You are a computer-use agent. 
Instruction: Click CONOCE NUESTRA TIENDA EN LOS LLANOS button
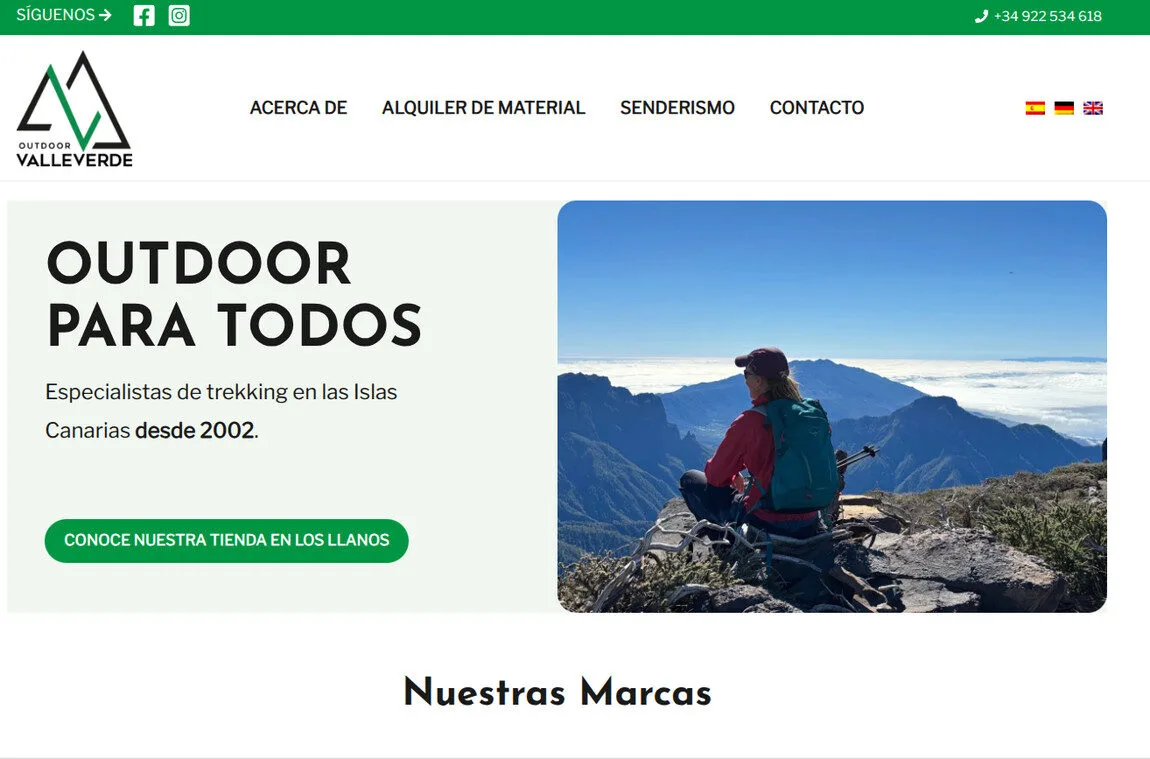(227, 540)
